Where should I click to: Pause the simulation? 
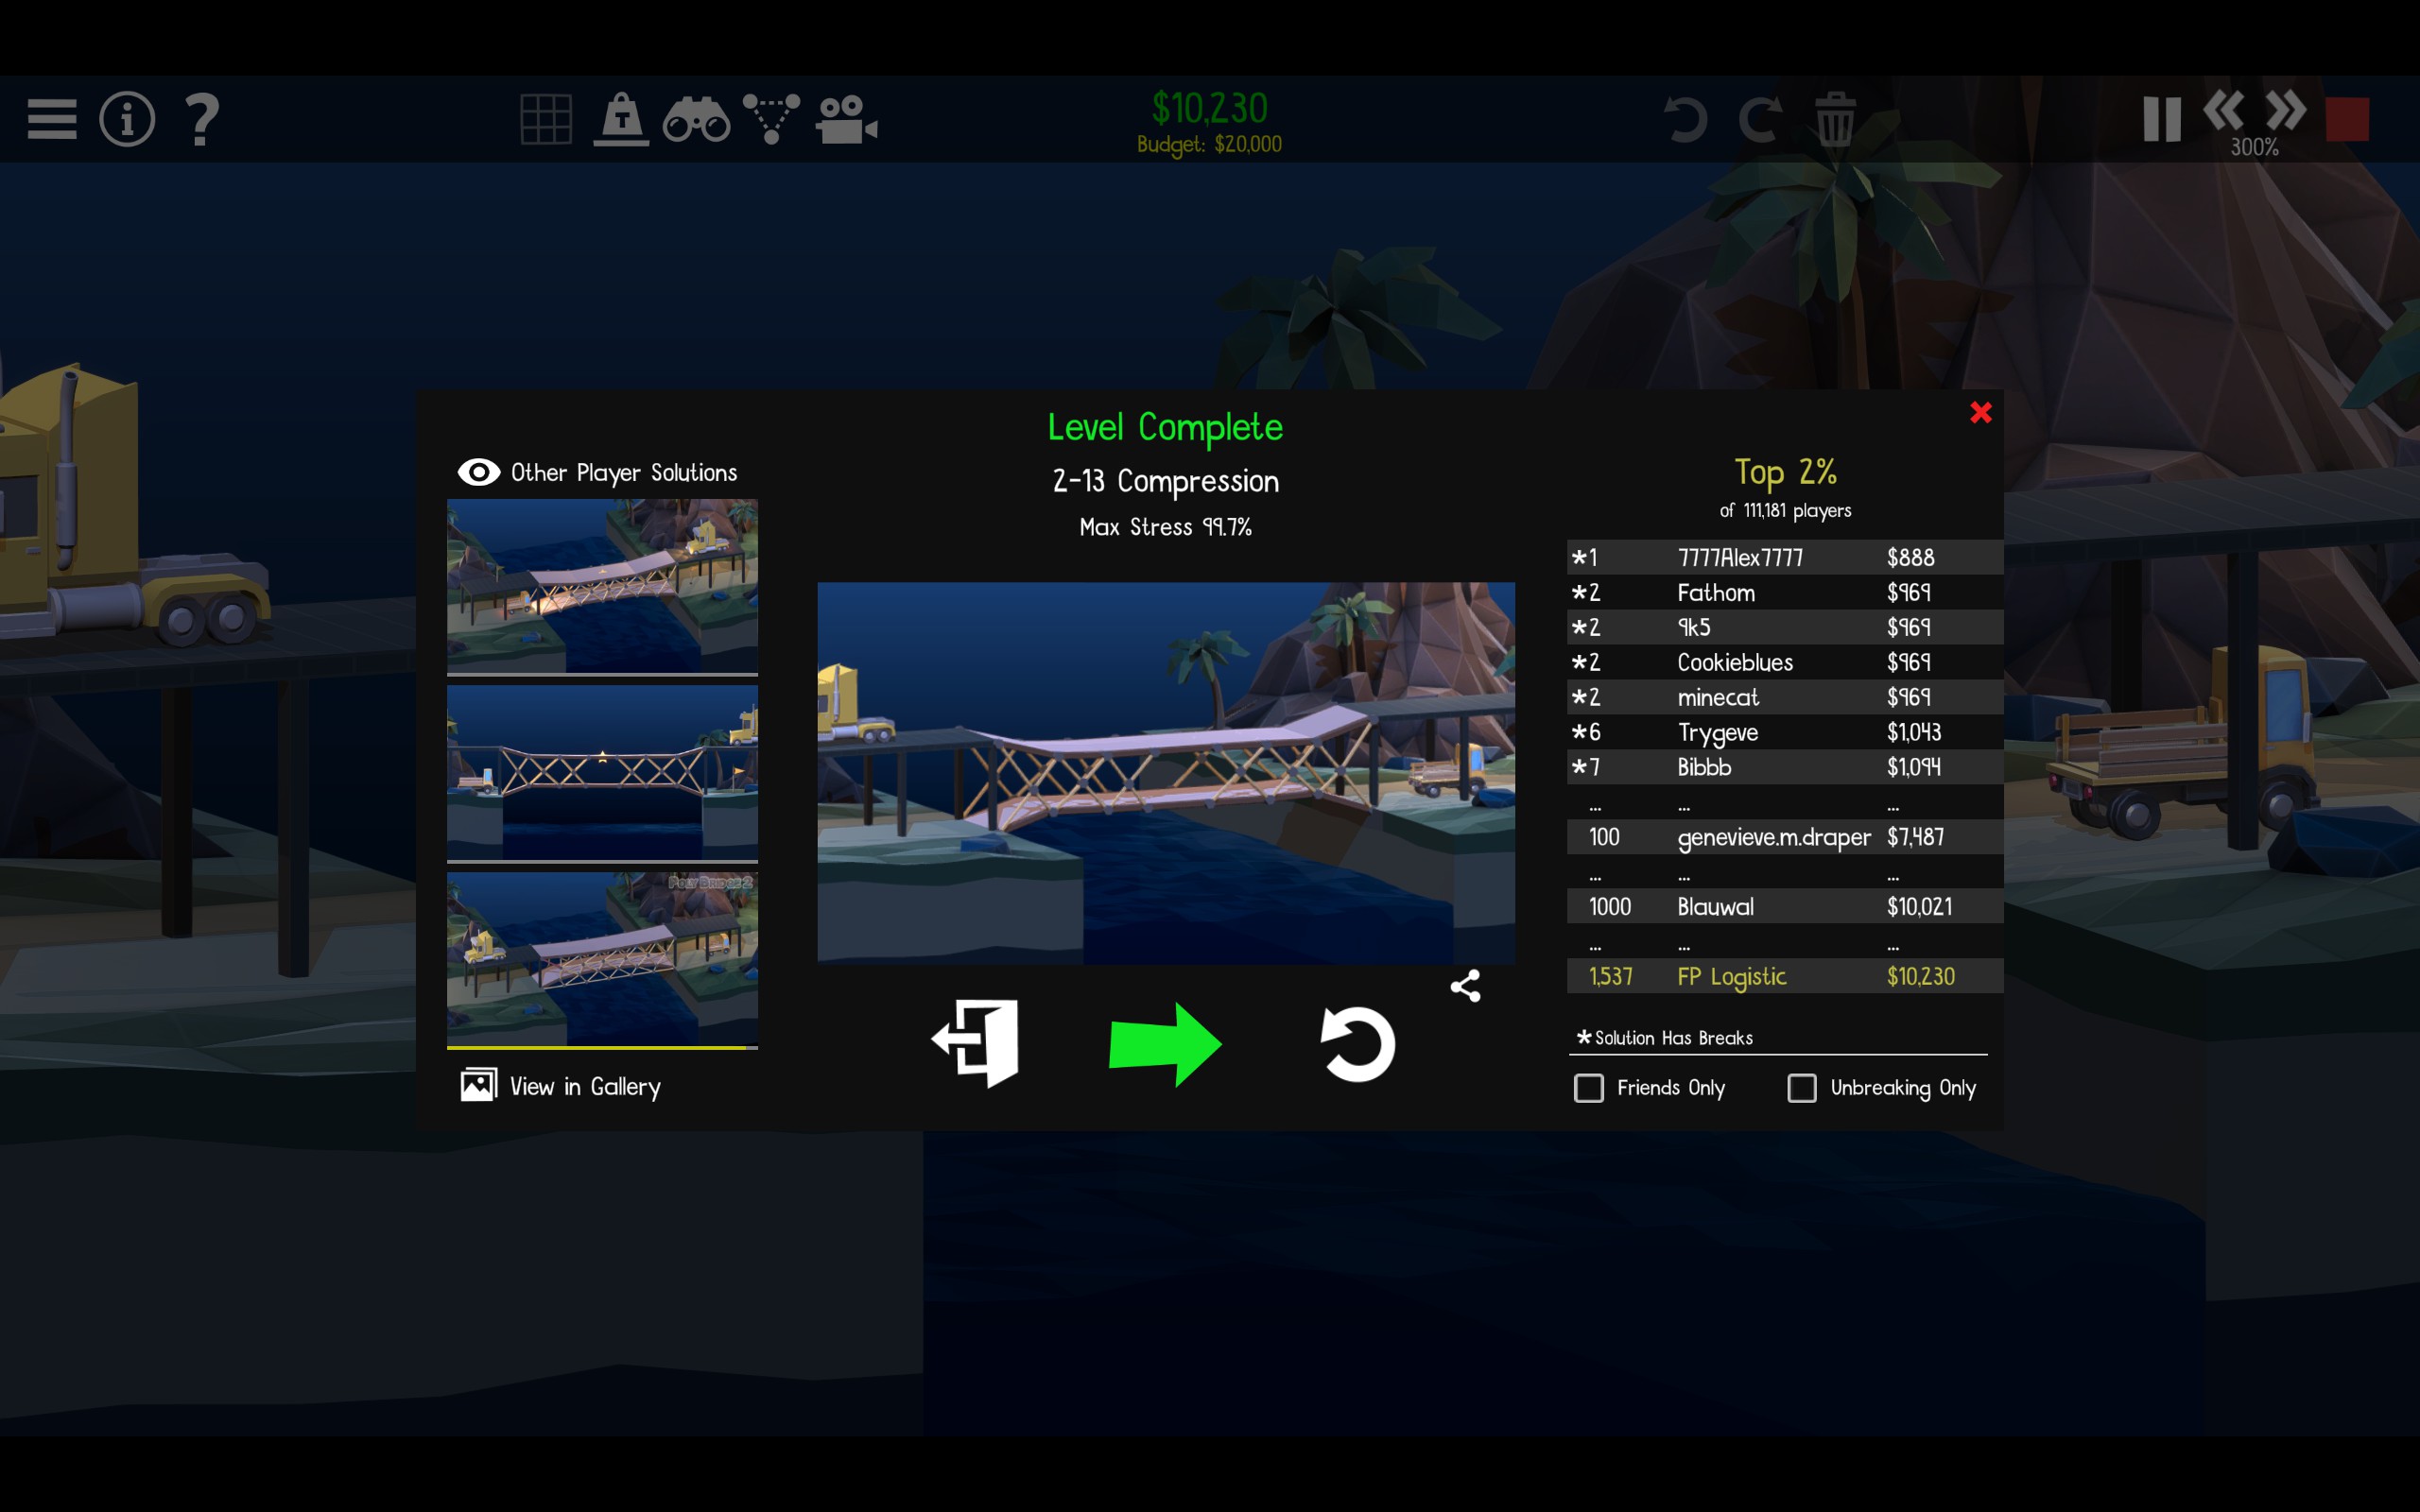pos(2161,119)
